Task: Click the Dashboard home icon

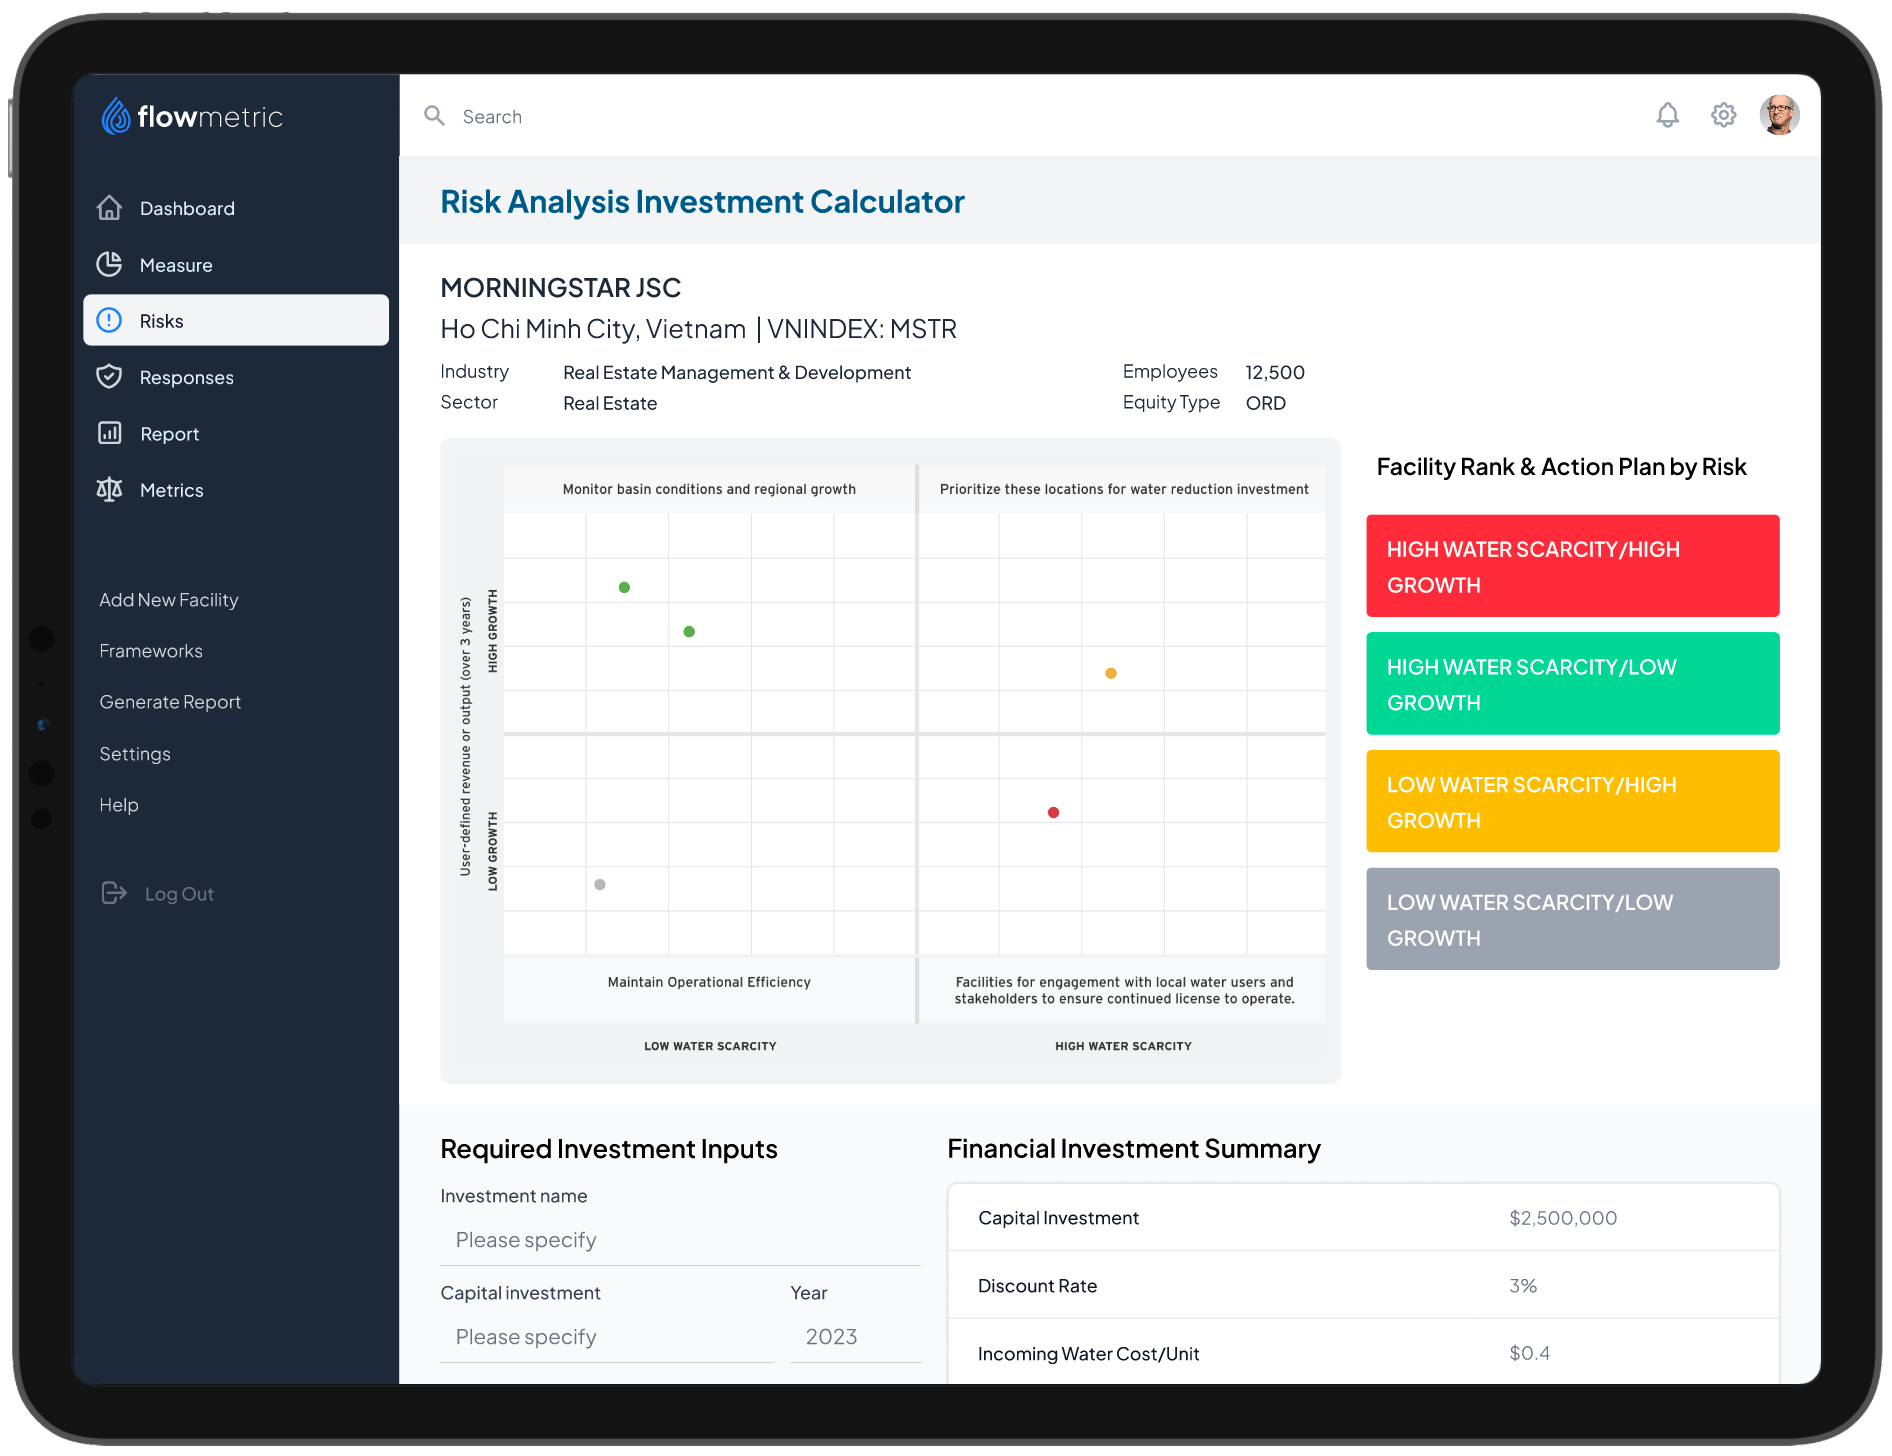Action: (109, 208)
